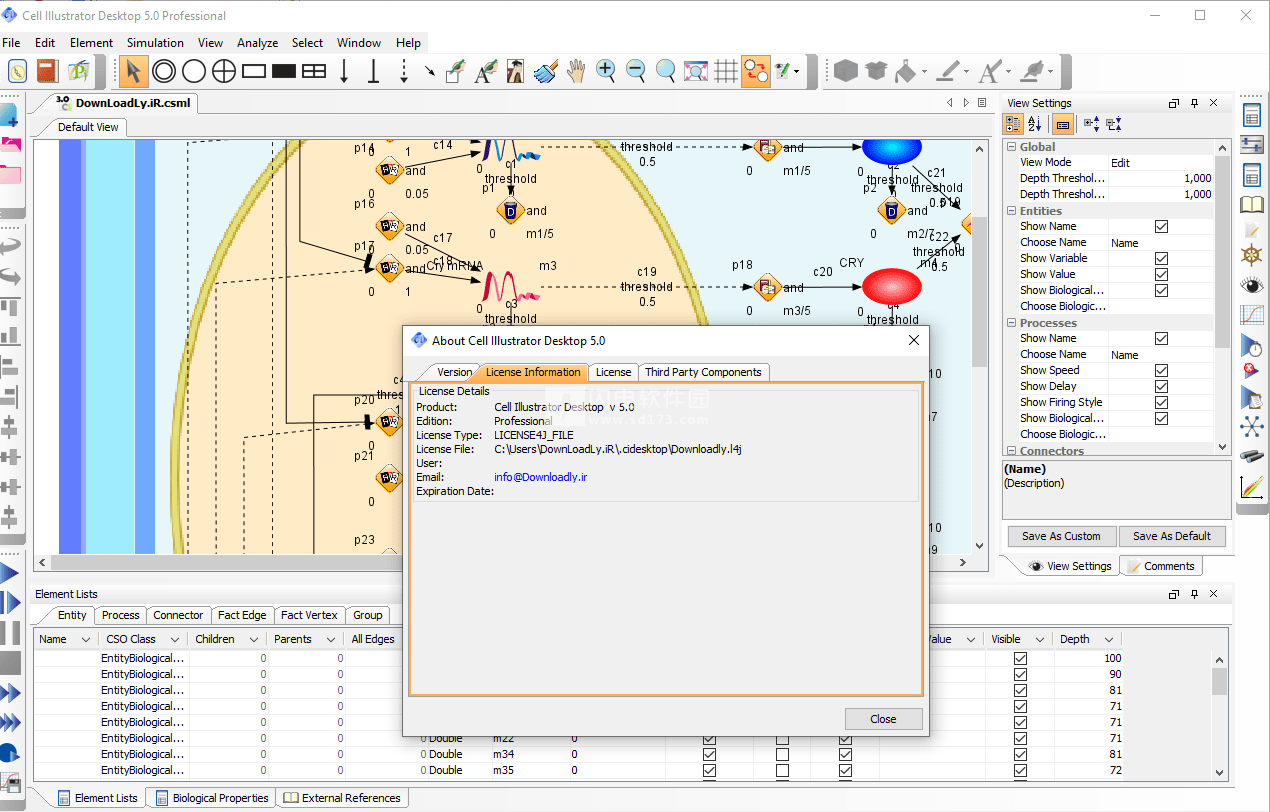Toggle Visible checkbox in Depth 100 row
This screenshot has height=812, width=1270.
1020,658
